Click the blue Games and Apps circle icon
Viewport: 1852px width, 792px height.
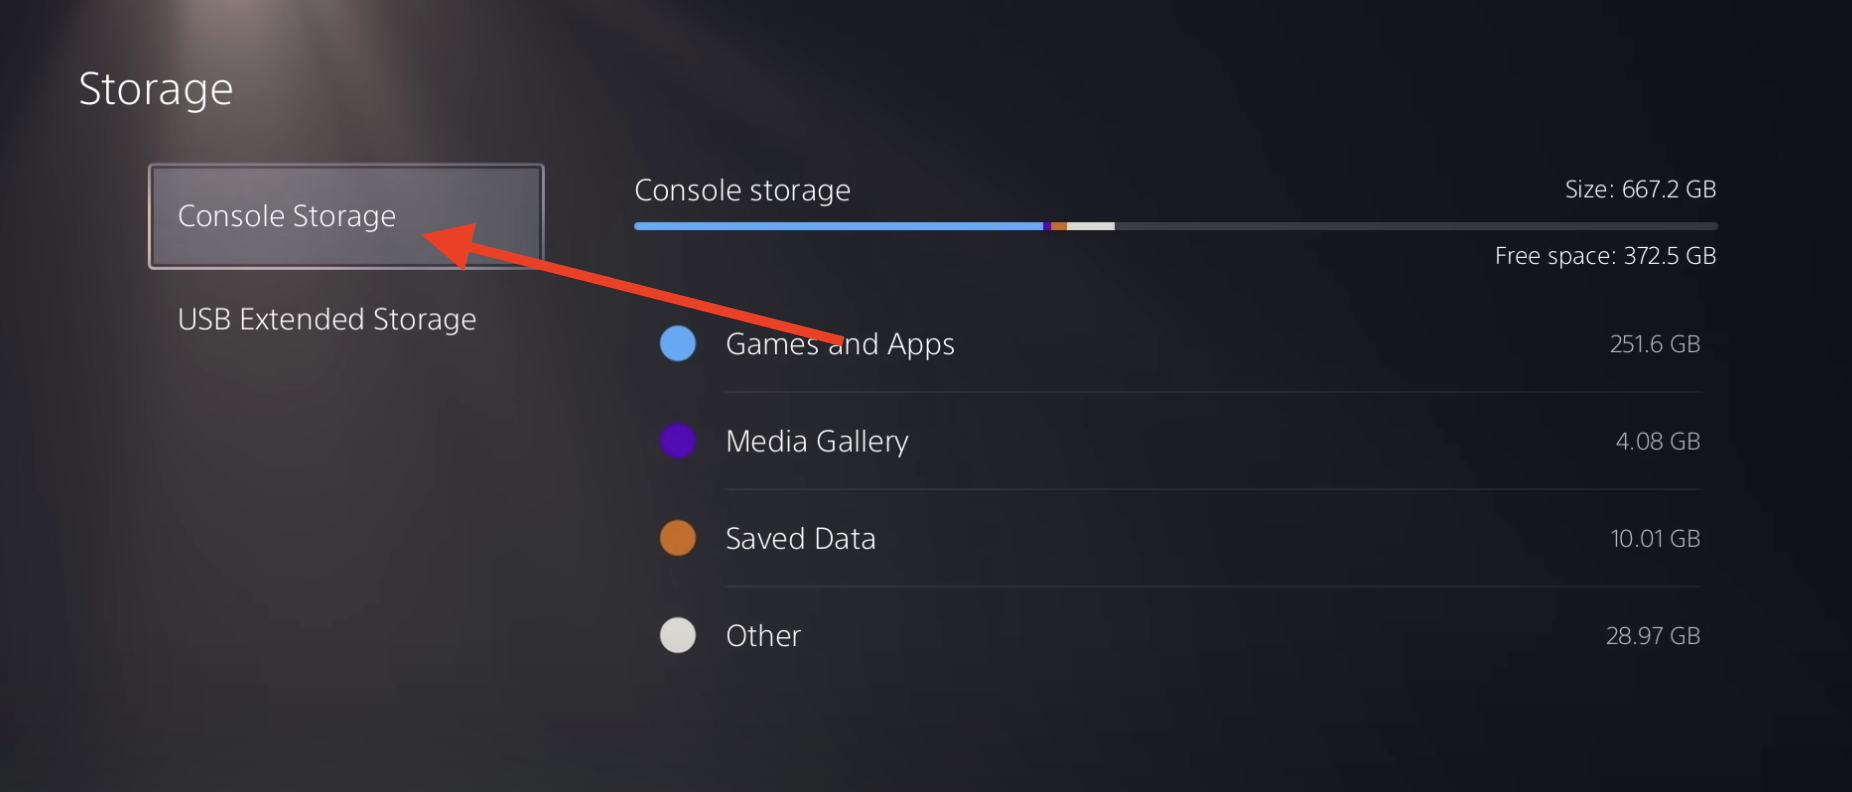(677, 343)
